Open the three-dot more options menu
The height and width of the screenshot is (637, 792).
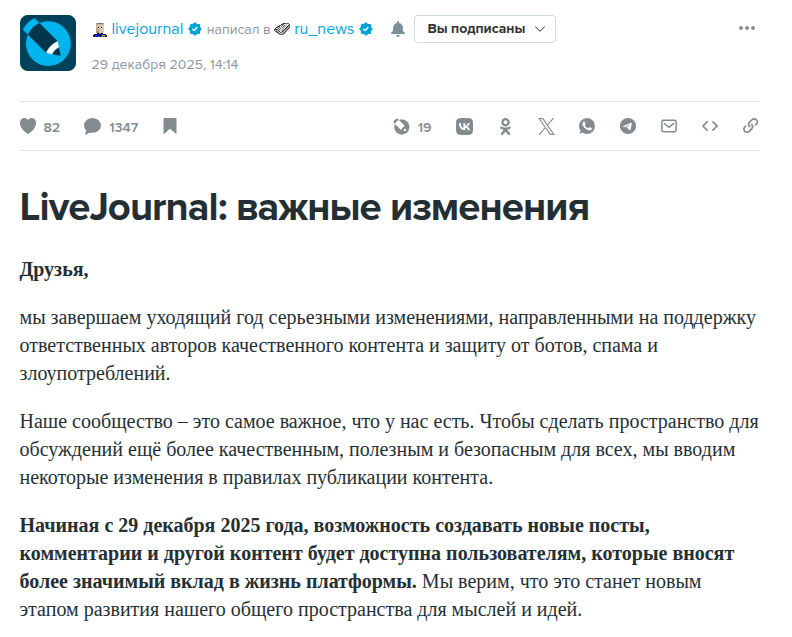(x=747, y=28)
